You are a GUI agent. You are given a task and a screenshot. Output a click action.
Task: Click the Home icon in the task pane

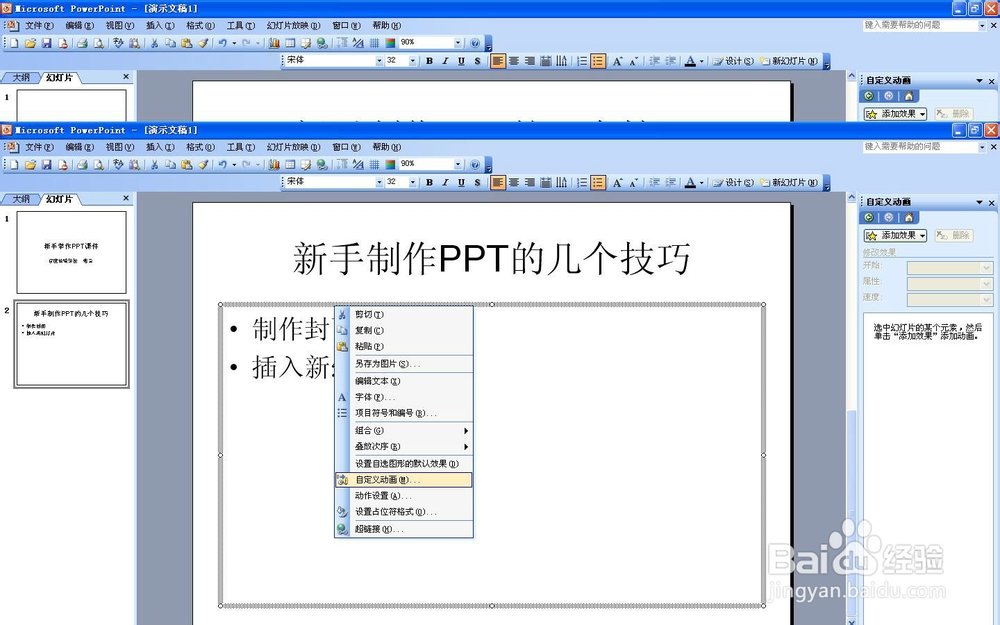pos(908,216)
